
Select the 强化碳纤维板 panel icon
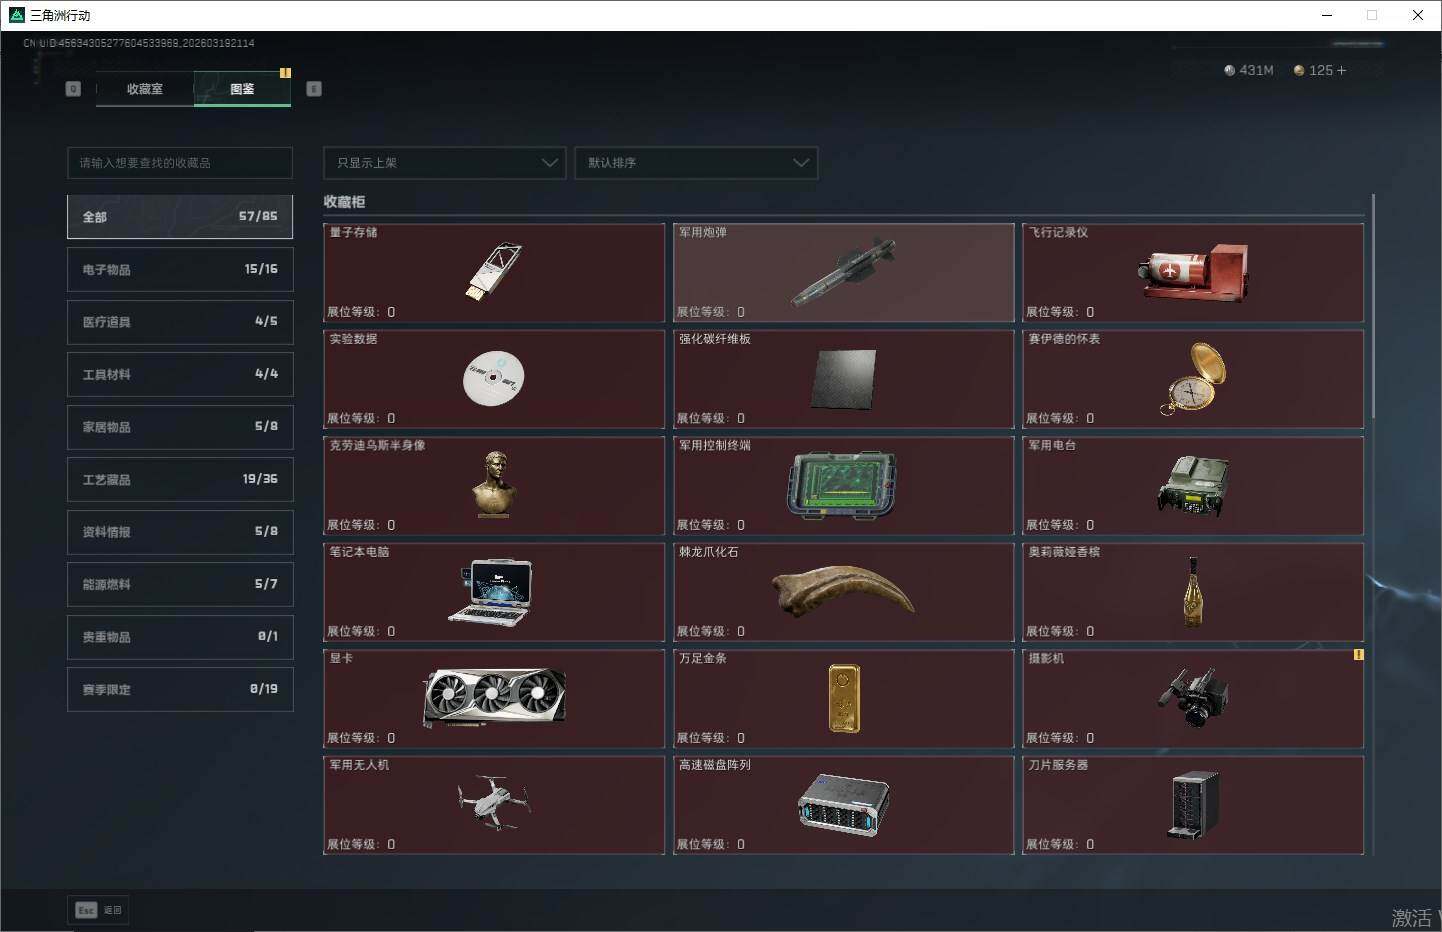pos(843,379)
